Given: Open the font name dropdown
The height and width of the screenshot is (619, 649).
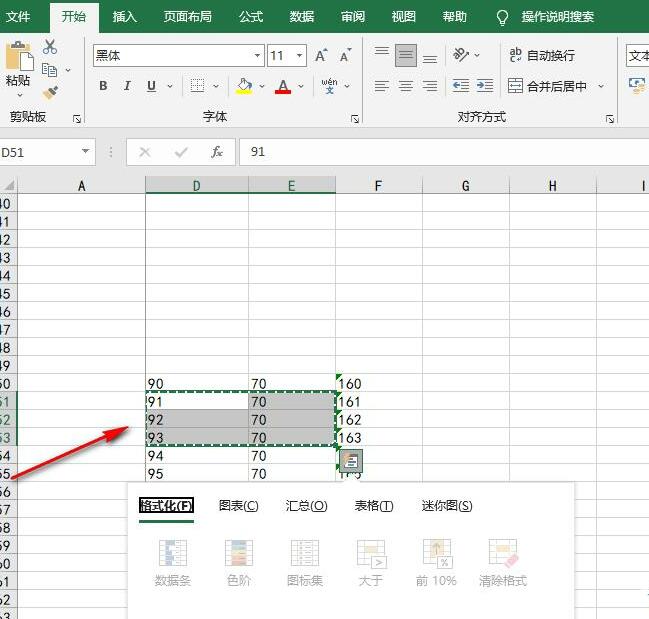Looking at the screenshot, I should pyautogui.click(x=257, y=55).
